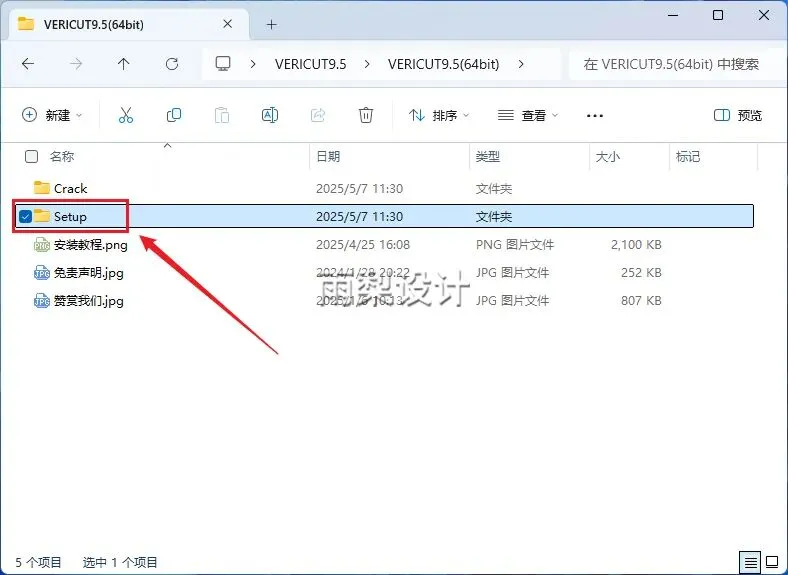Image resolution: width=788 pixels, height=575 pixels.
Task: Switch to details view in status bar
Action: point(750,562)
